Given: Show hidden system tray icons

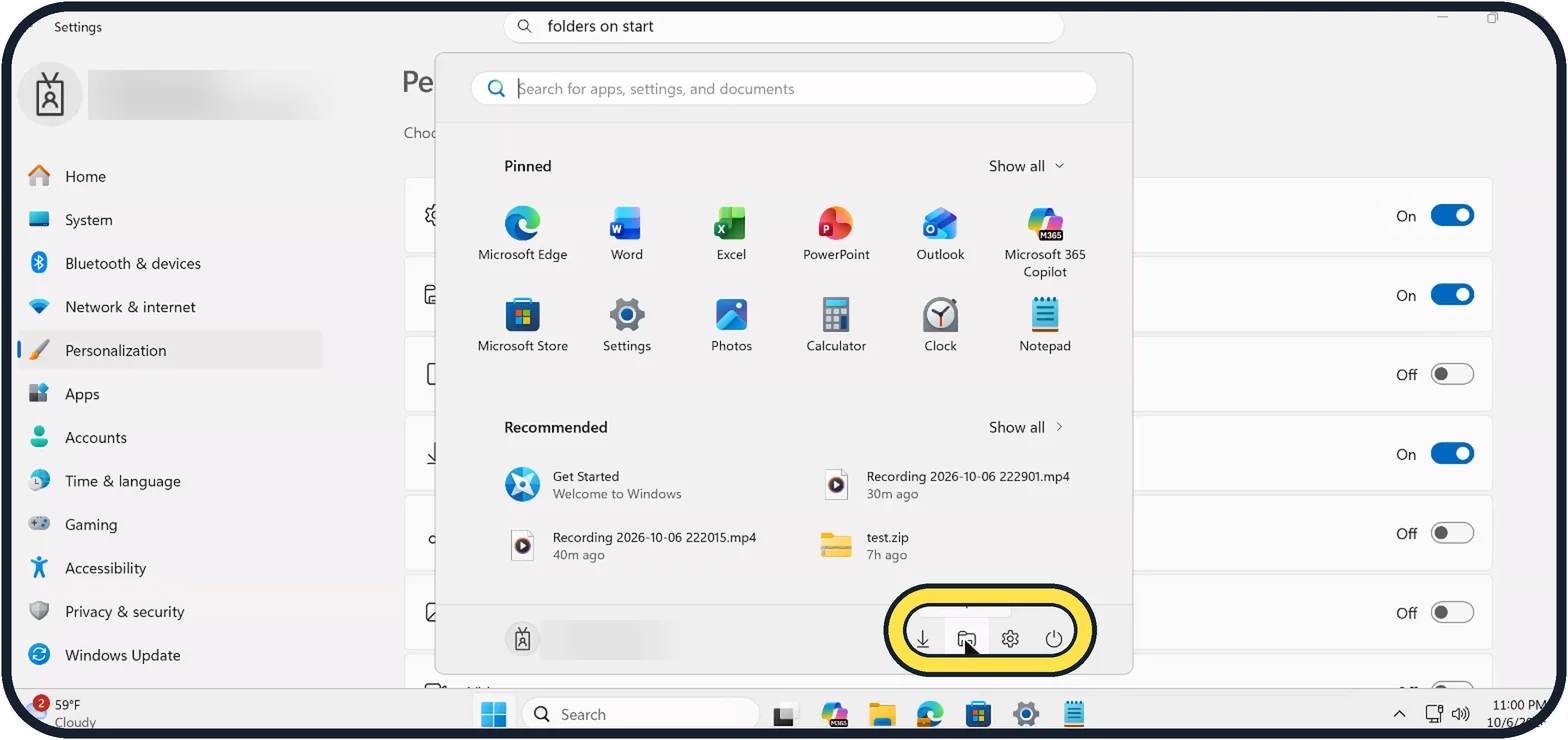Looking at the screenshot, I should pyautogui.click(x=1400, y=714).
